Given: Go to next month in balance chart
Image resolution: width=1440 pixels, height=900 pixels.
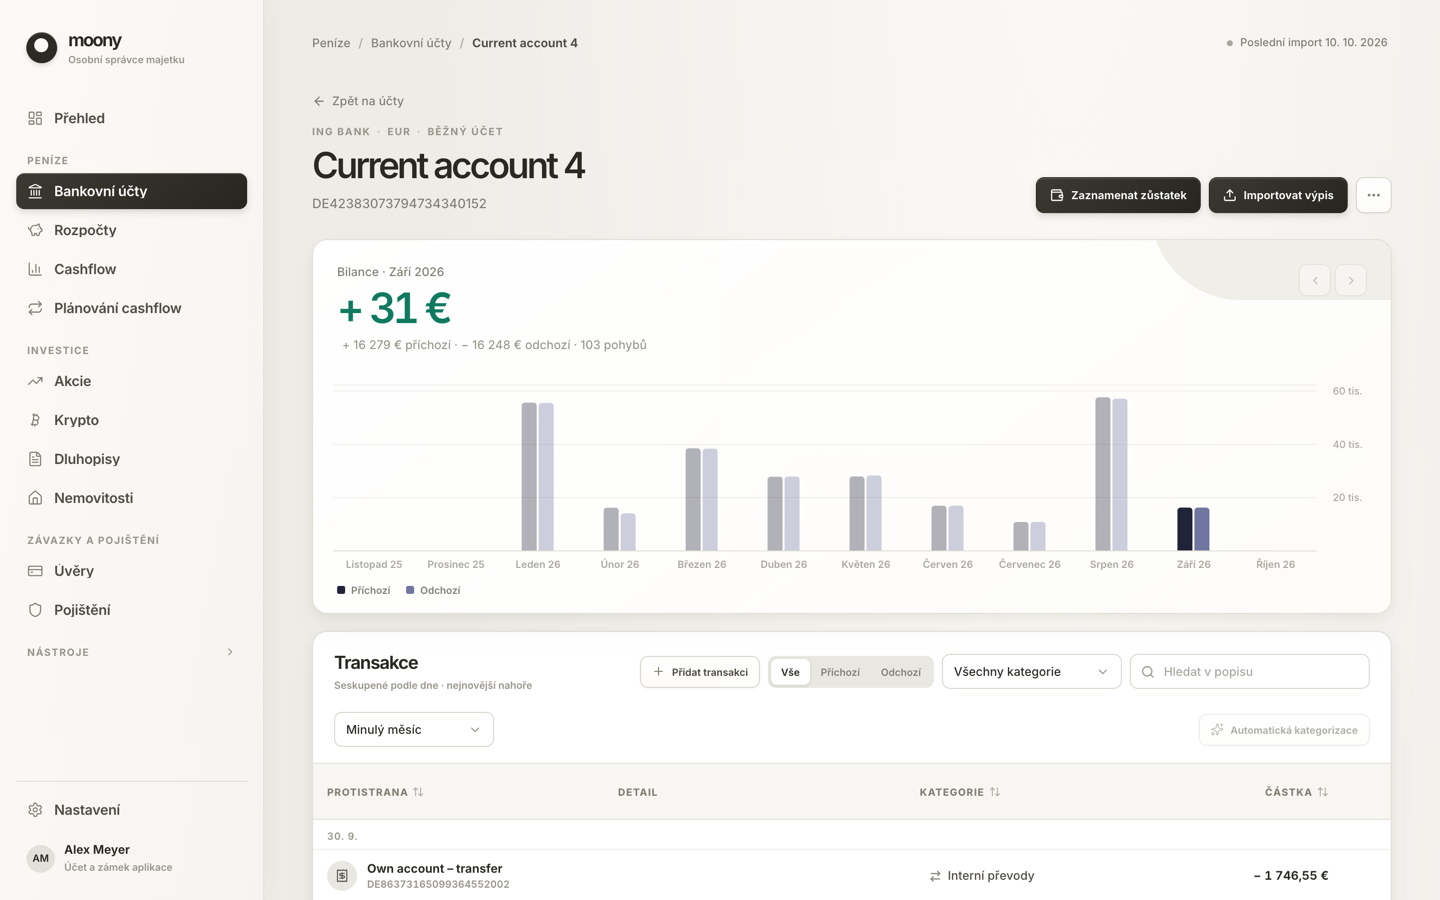Looking at the screenshot, I should click(x=1351, y=280).
